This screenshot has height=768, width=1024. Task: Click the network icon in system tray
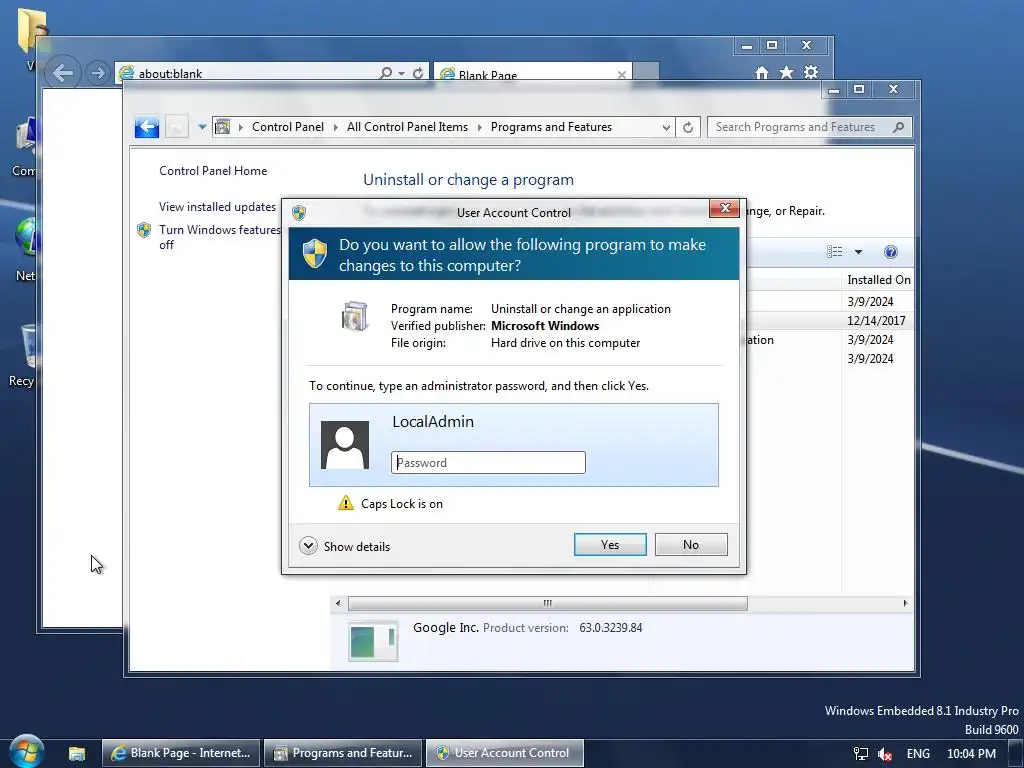(861, 754)
